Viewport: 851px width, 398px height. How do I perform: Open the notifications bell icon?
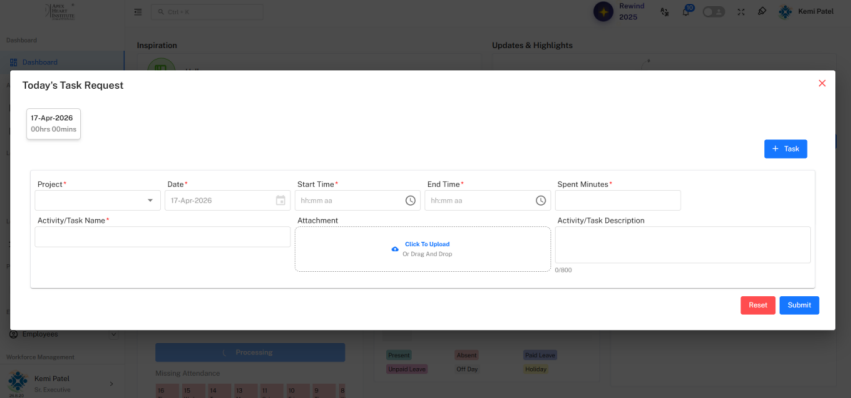point(686,12)
